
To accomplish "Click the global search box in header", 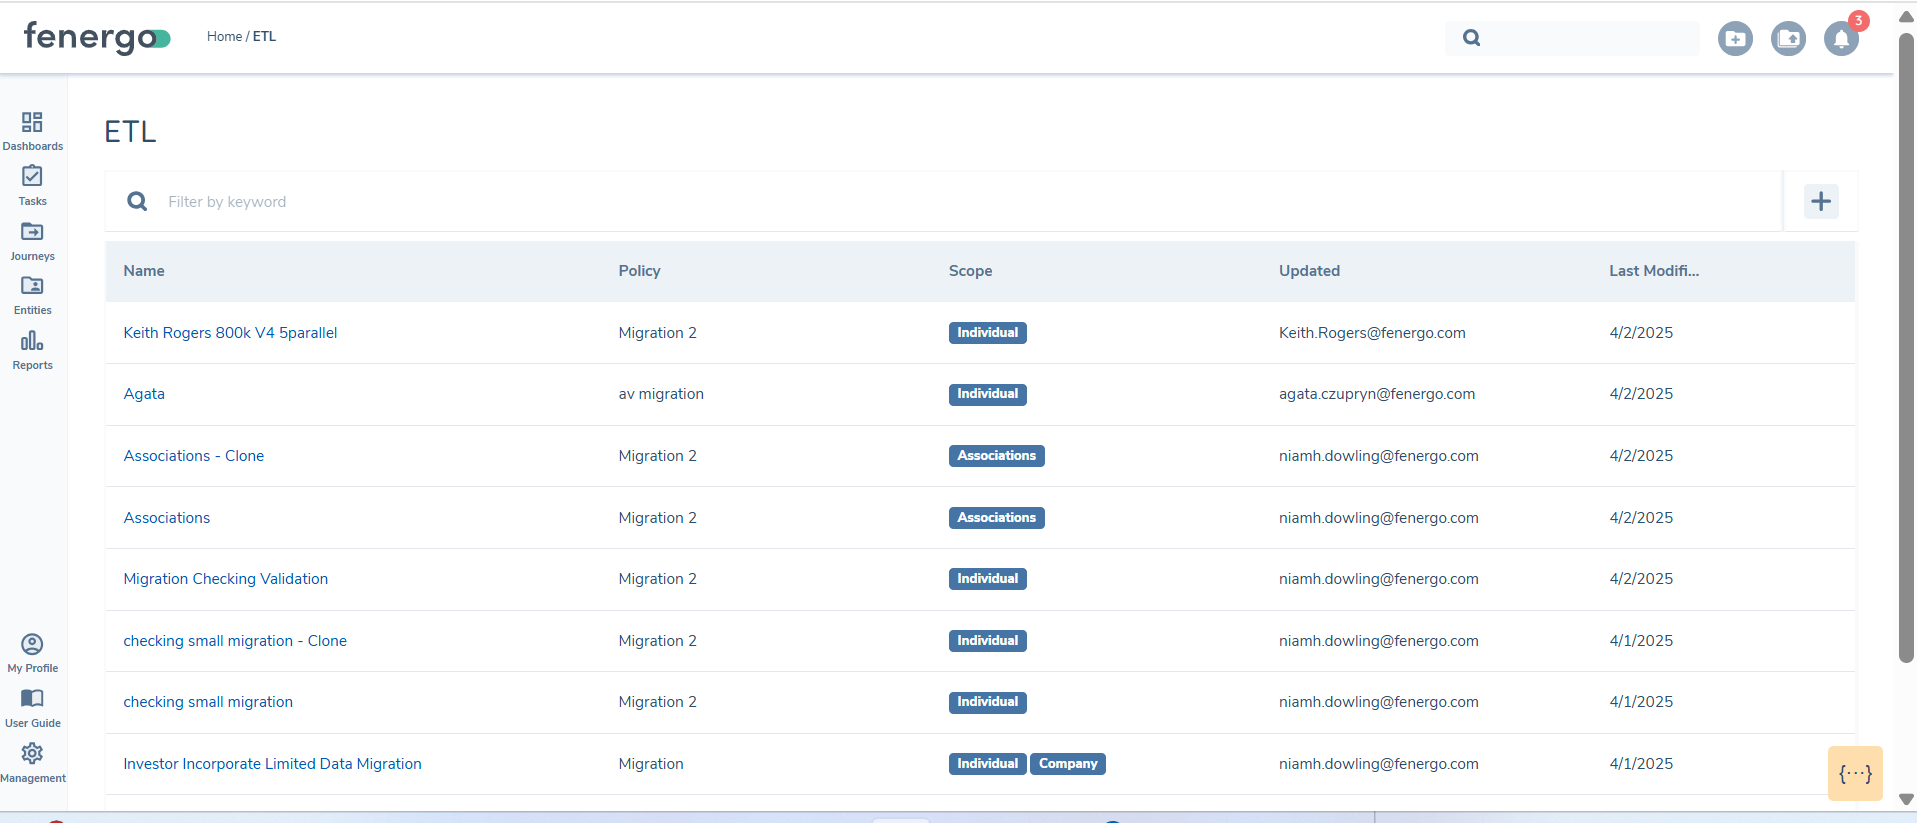I will pyautogui.click(x=1585, y=38).
